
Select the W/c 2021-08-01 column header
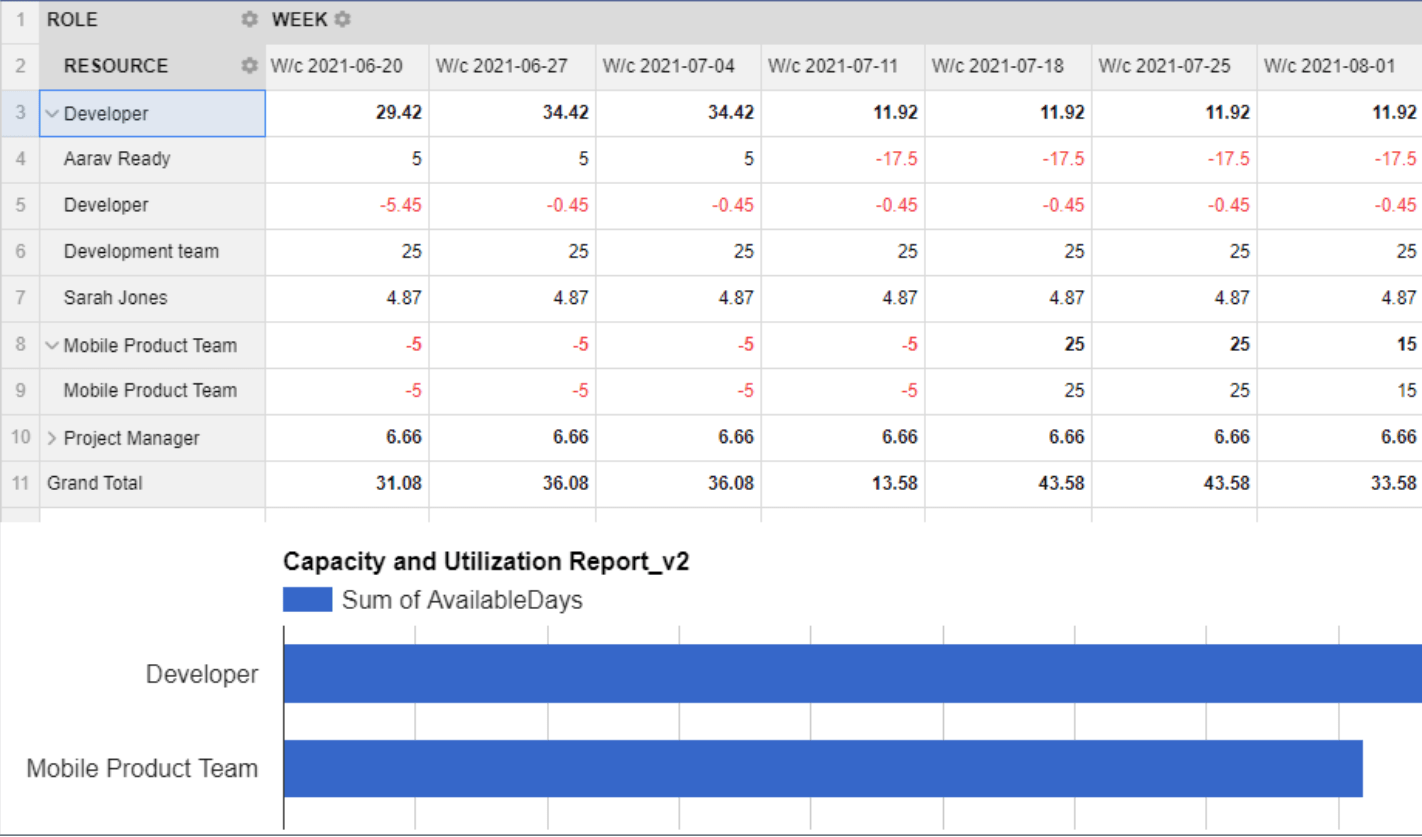tap(1340, 66)
